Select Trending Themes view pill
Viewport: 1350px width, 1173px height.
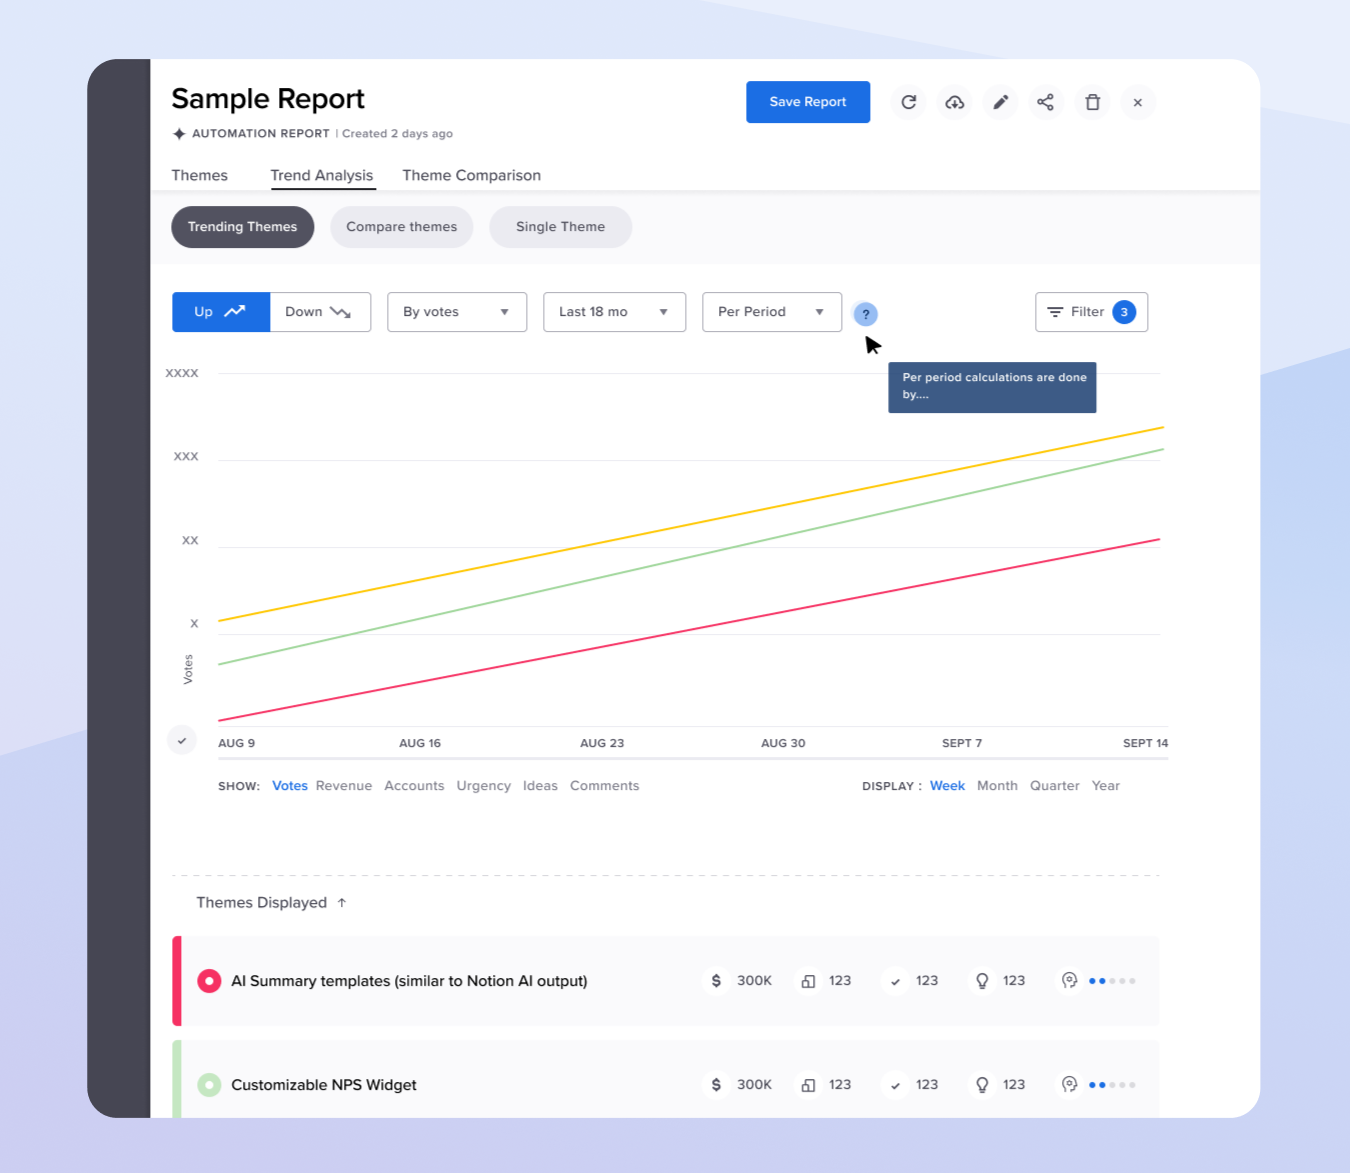[x=242, y=227]
